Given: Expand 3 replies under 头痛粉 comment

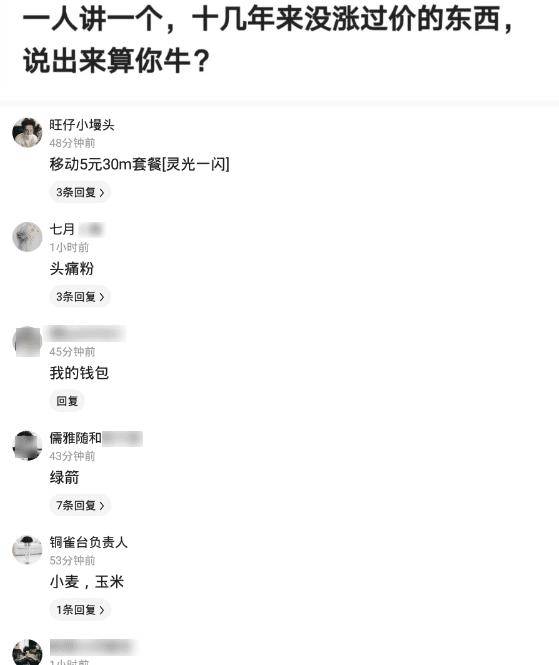Looking at the screenshot, I should click(x=80, y=296).
